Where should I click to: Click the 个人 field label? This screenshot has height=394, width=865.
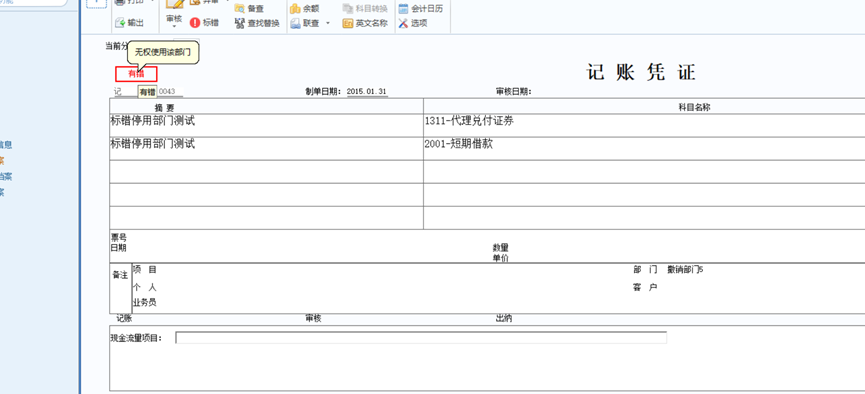click(145, 287)
